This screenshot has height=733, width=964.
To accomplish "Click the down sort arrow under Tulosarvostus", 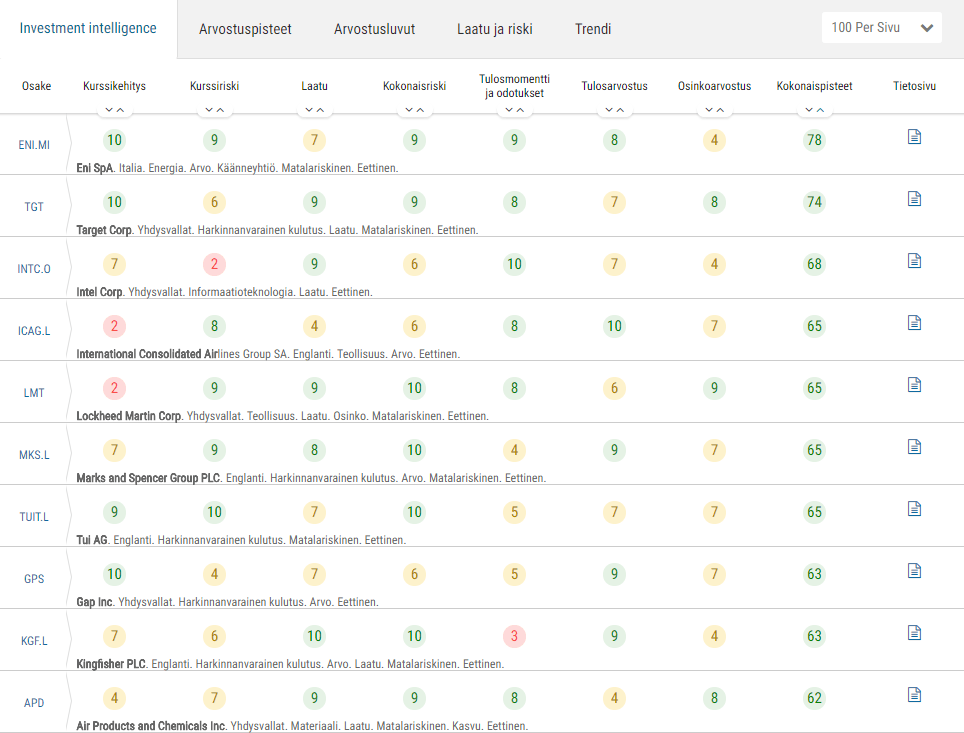I will point(609,109).
